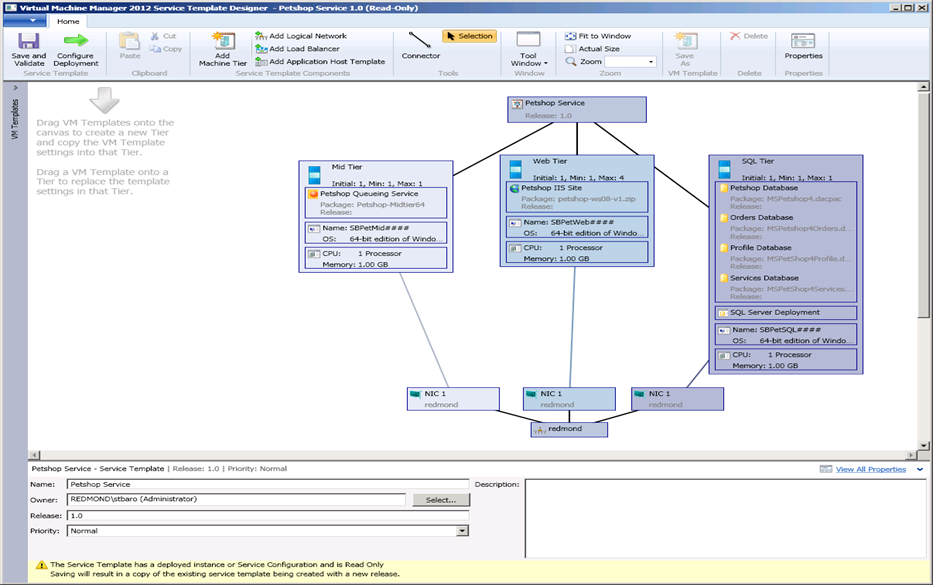Select the SBPetMid#### name box
This screenshot has width=933, height=585.
point(375,233)
